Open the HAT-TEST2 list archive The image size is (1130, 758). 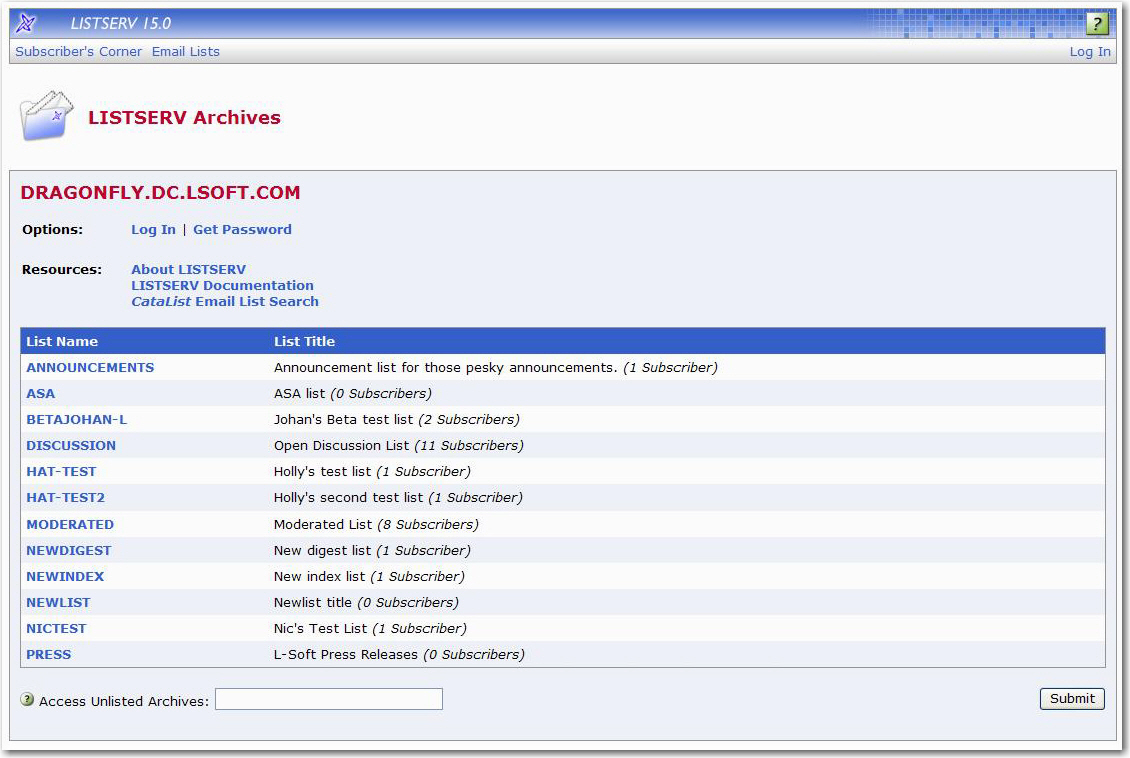(66, 497)
